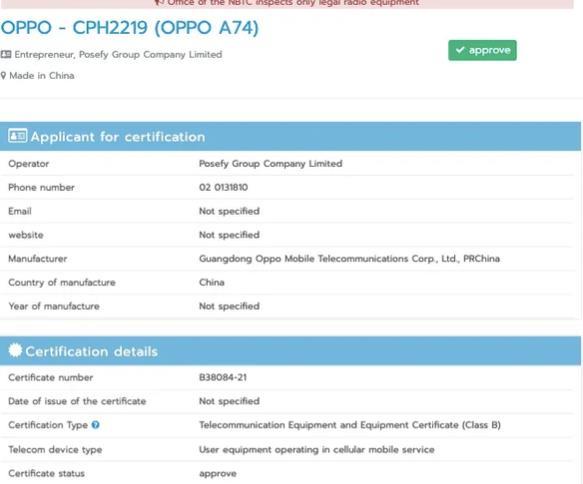This screenshot has height=484, width=583.
Task: Select the Phone number label
Action: point(41,187)
